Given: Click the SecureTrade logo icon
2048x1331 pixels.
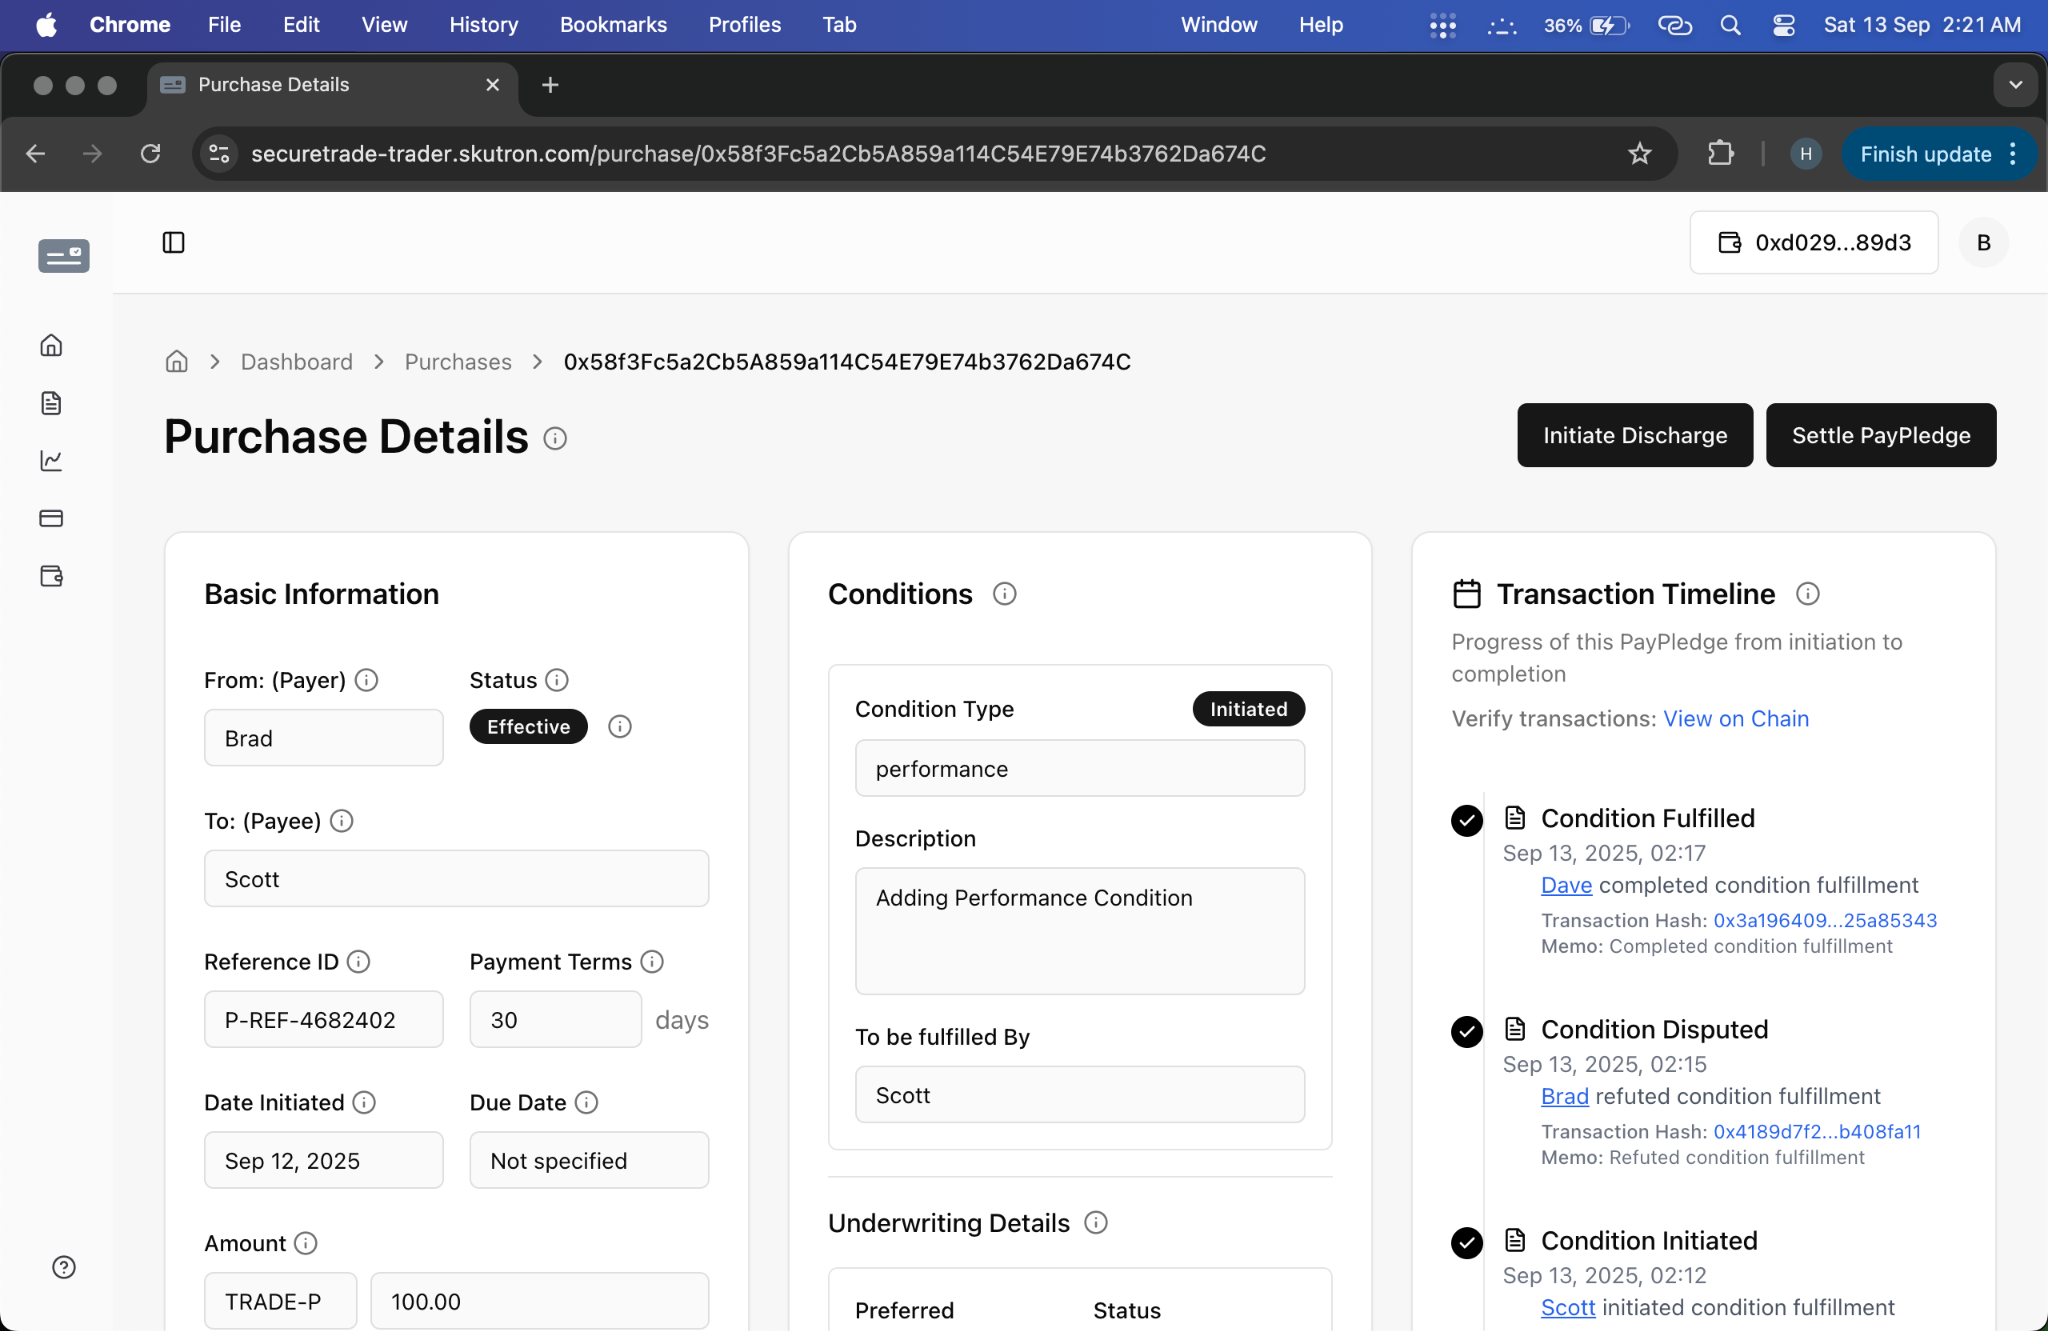Looking at the screenshot, I should tap(64, 256).
